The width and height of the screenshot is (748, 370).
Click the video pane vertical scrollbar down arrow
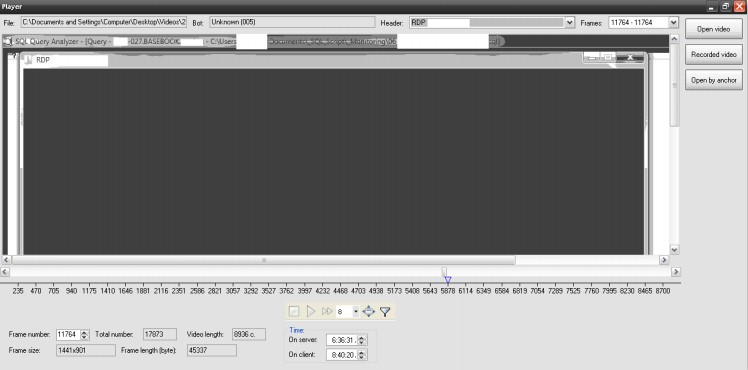[674, 249]
